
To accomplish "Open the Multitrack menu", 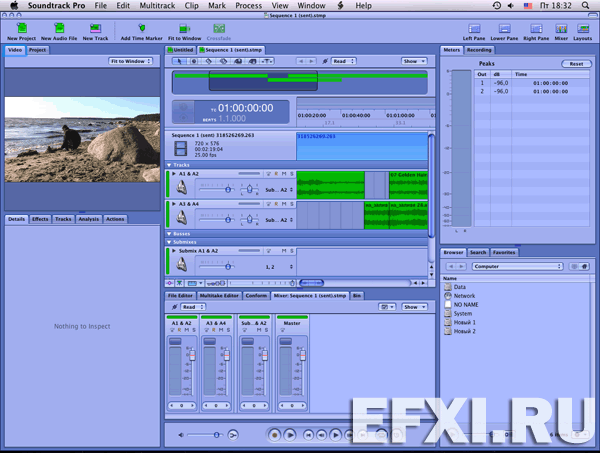I will click(157, 5).
